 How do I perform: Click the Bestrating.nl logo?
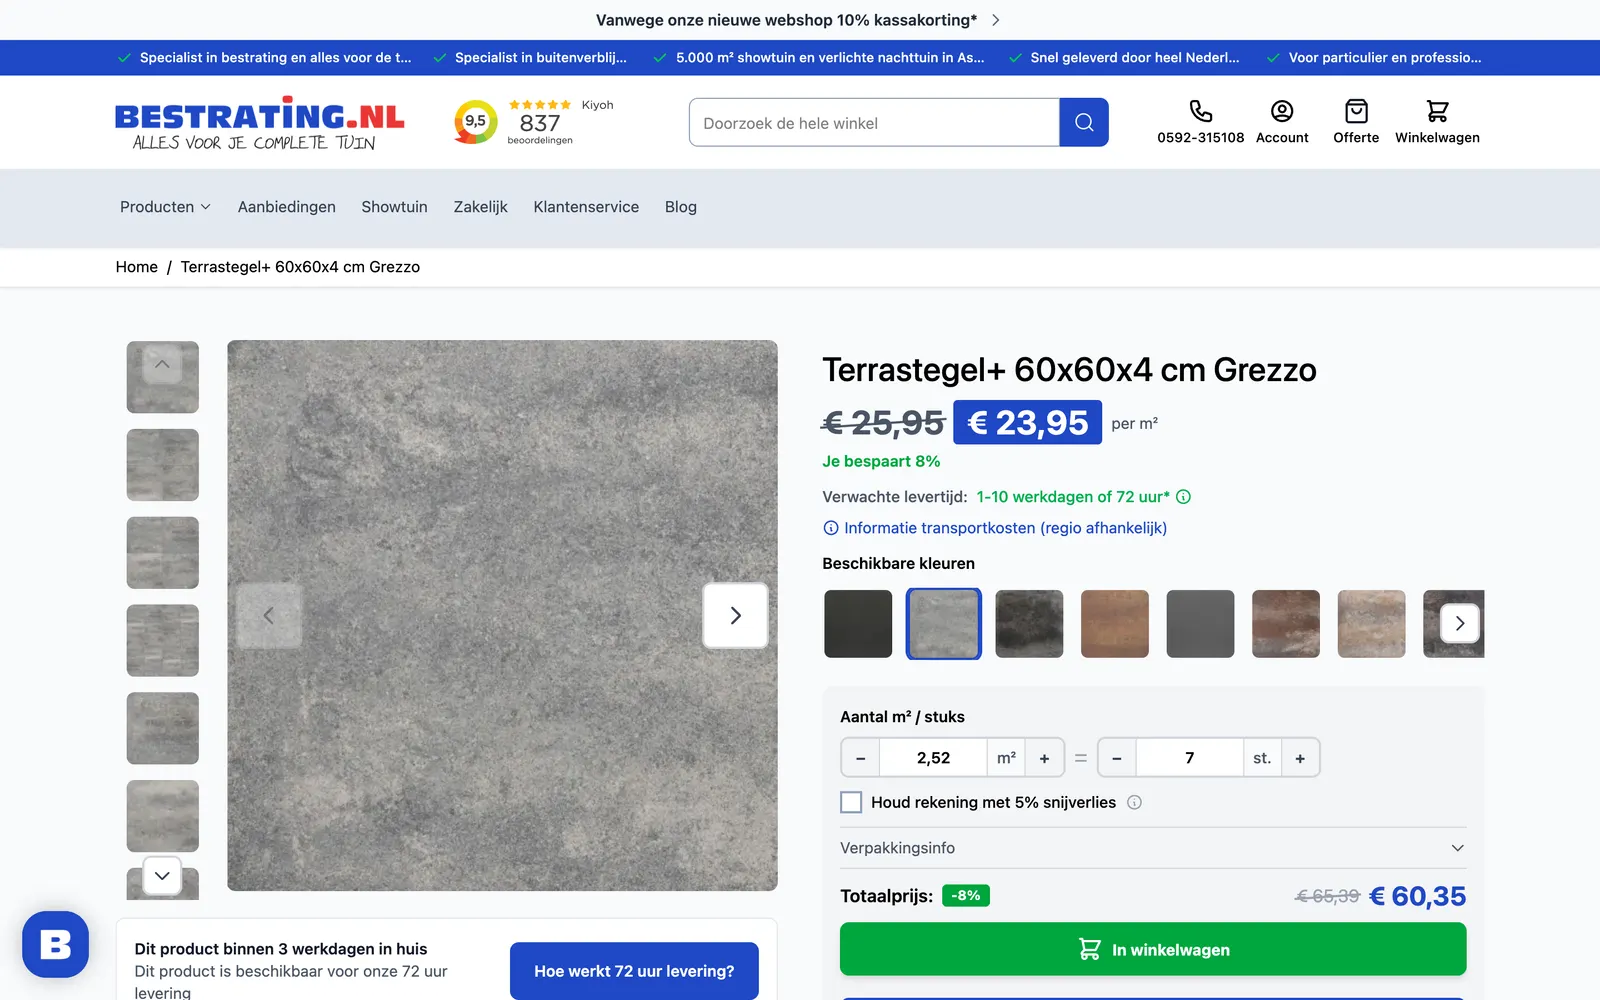coord(260,123)
